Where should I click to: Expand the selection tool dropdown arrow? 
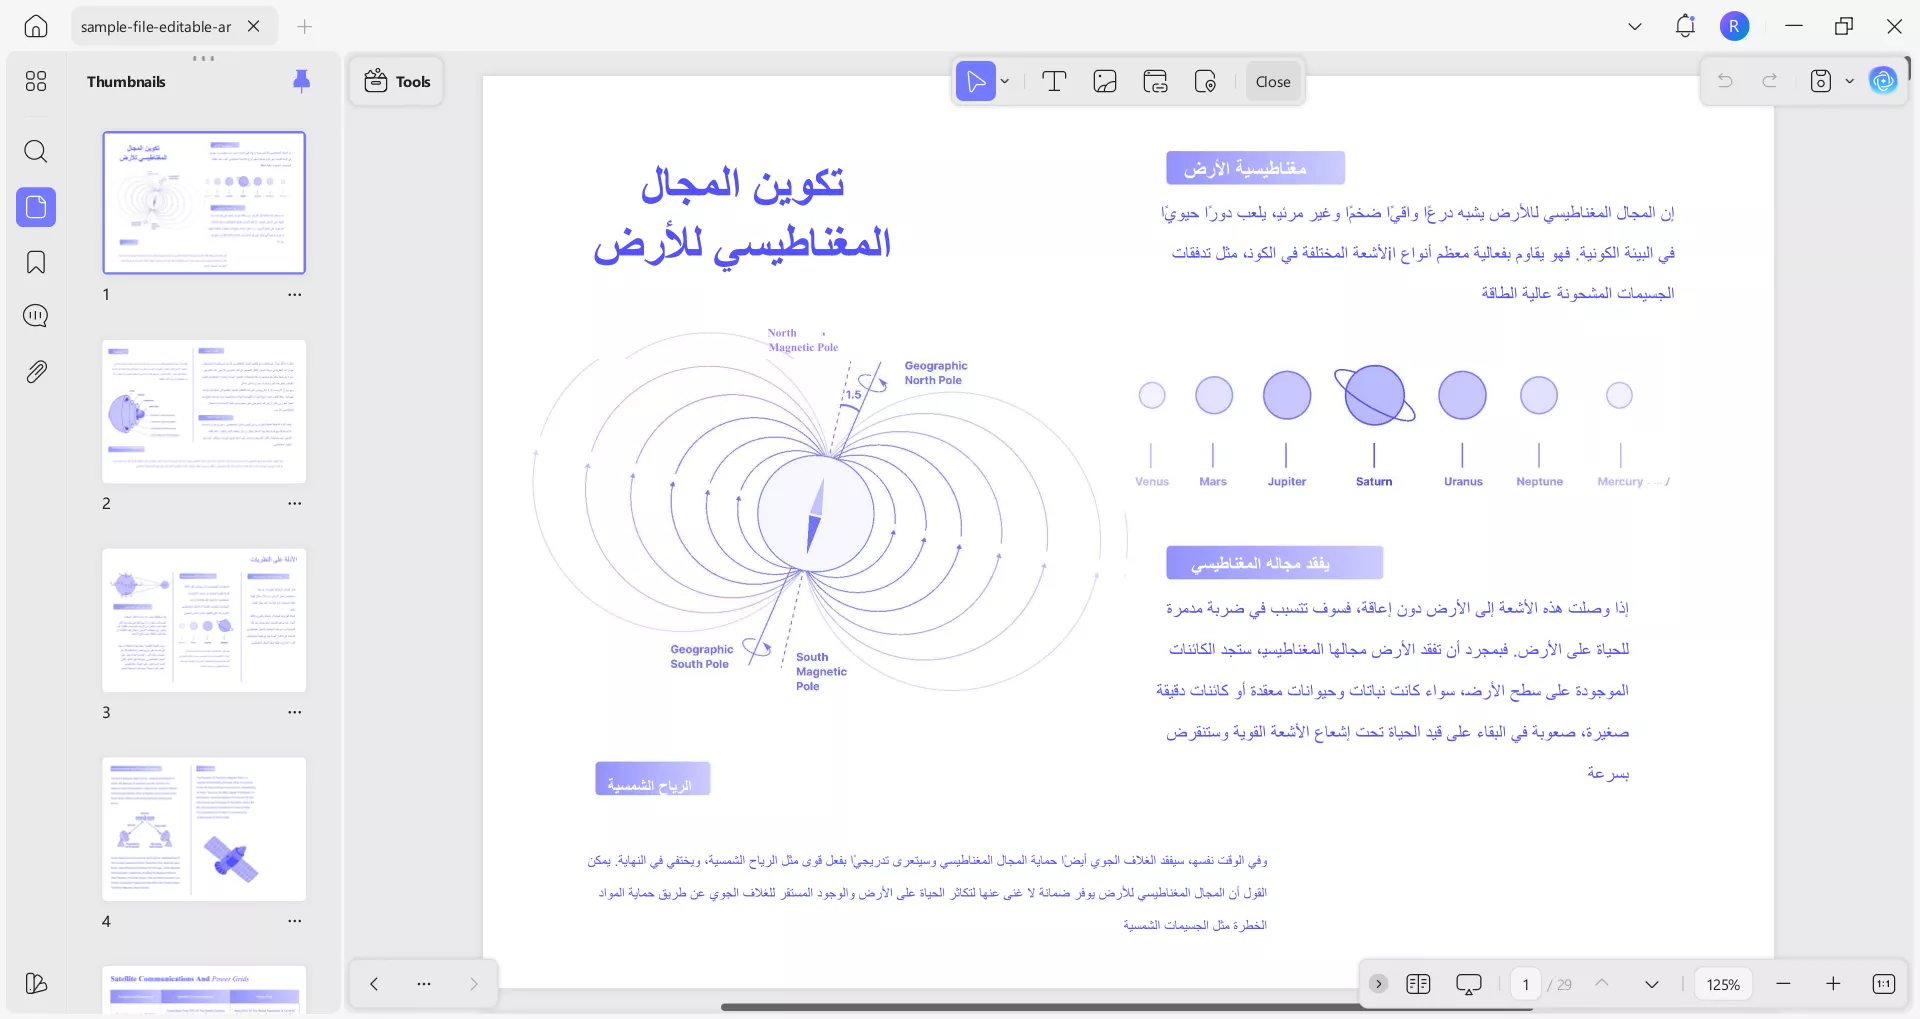tap(1005, 81)
